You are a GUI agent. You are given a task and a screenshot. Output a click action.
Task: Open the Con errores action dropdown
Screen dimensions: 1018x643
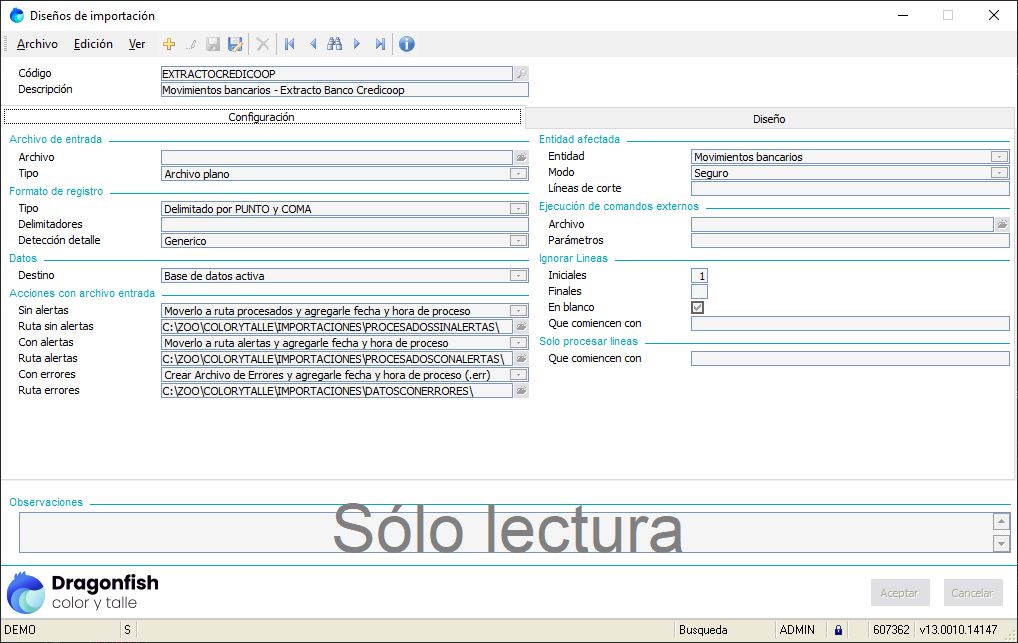tap(518, 375)
